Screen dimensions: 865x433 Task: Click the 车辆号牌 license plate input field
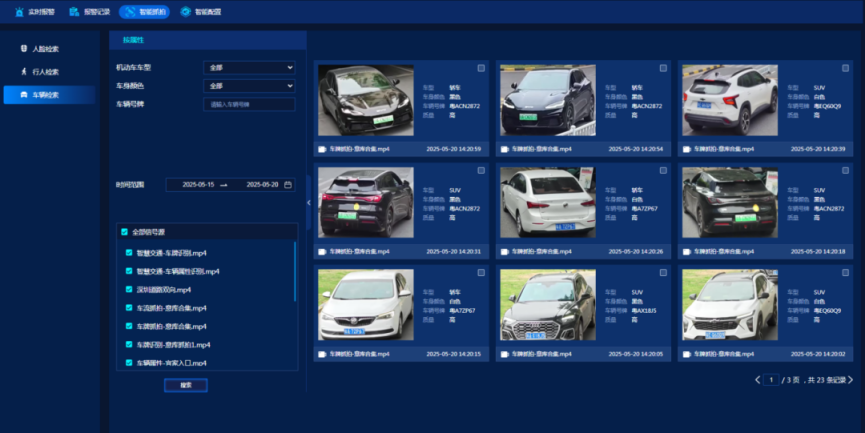[249, 104]
